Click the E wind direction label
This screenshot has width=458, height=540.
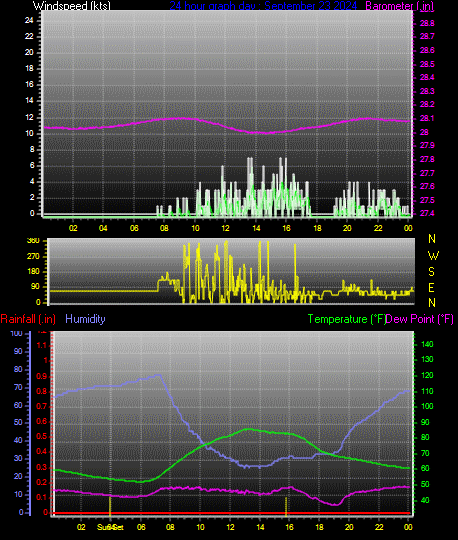tap(431, 287)
